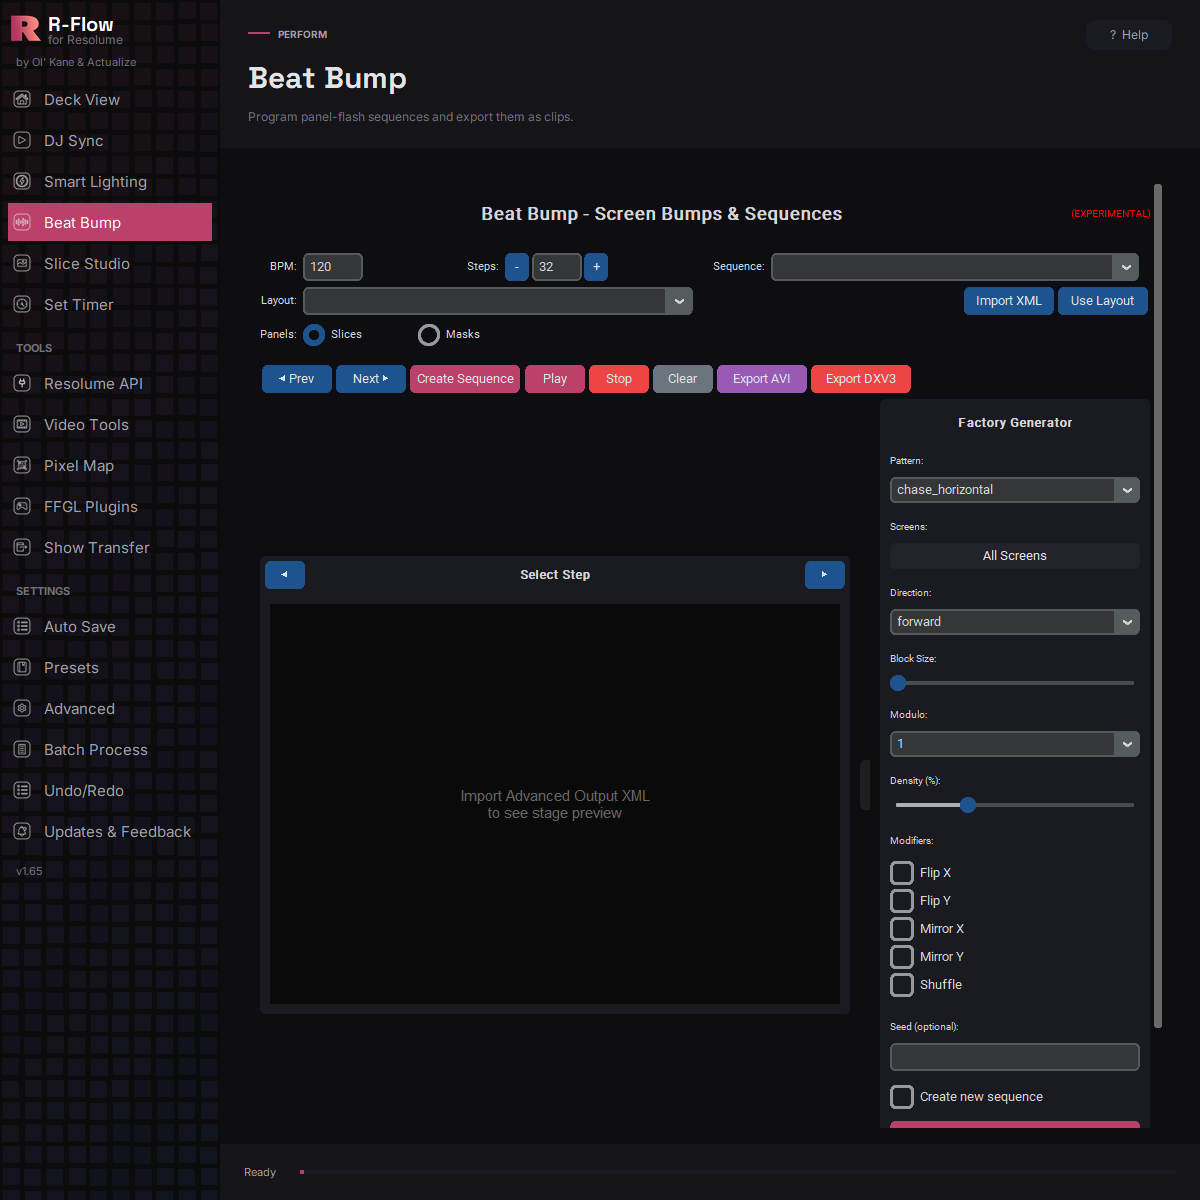Open the Sequence dropdown
1200x1200 pixels.
[955, 267]
